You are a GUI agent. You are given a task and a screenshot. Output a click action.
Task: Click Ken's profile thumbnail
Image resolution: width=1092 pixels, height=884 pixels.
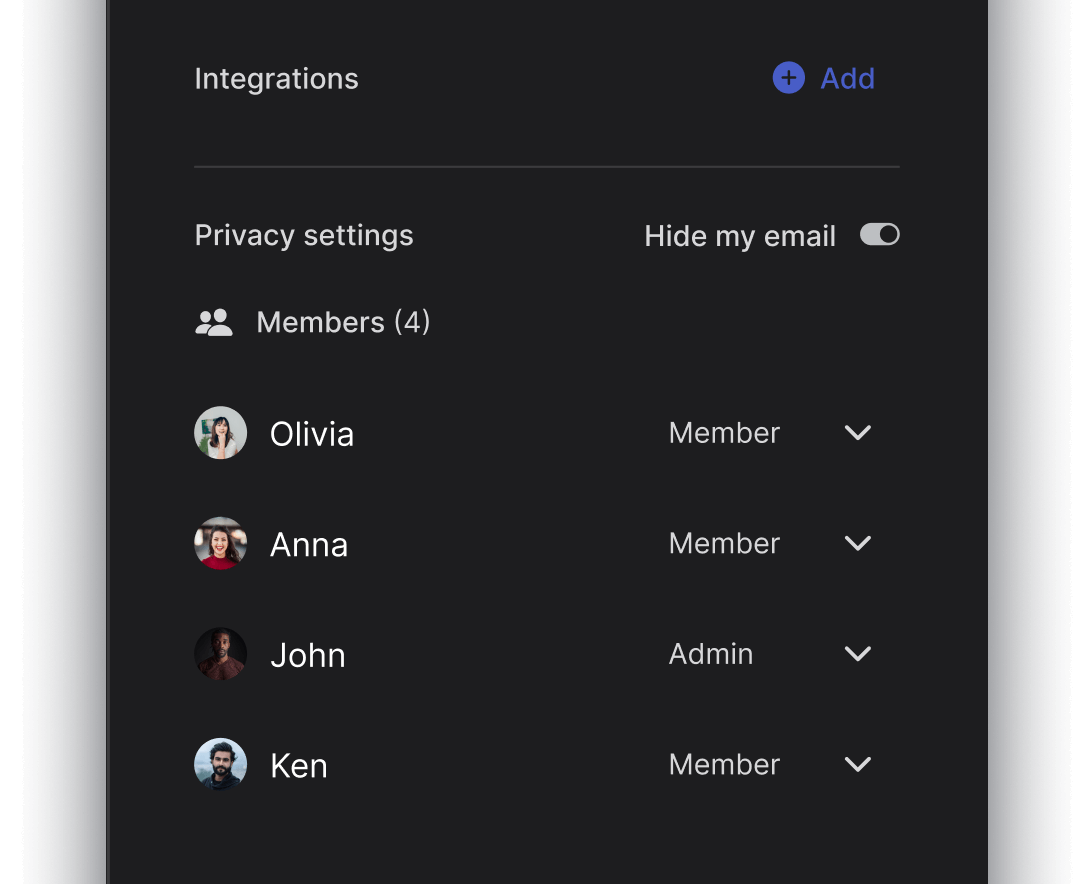click(220, 764)
